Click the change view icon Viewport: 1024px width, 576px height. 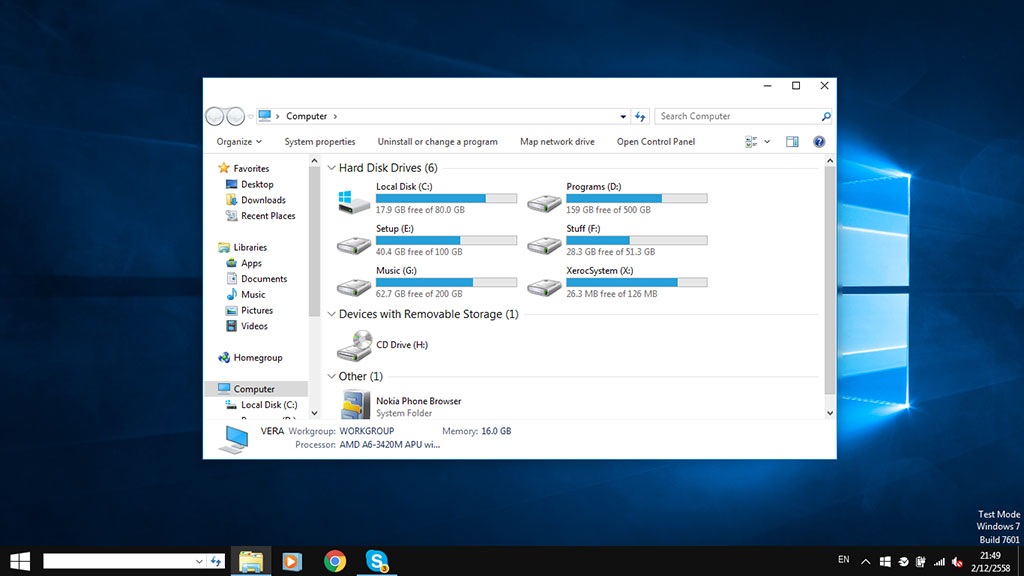click(x=751, y=142)
